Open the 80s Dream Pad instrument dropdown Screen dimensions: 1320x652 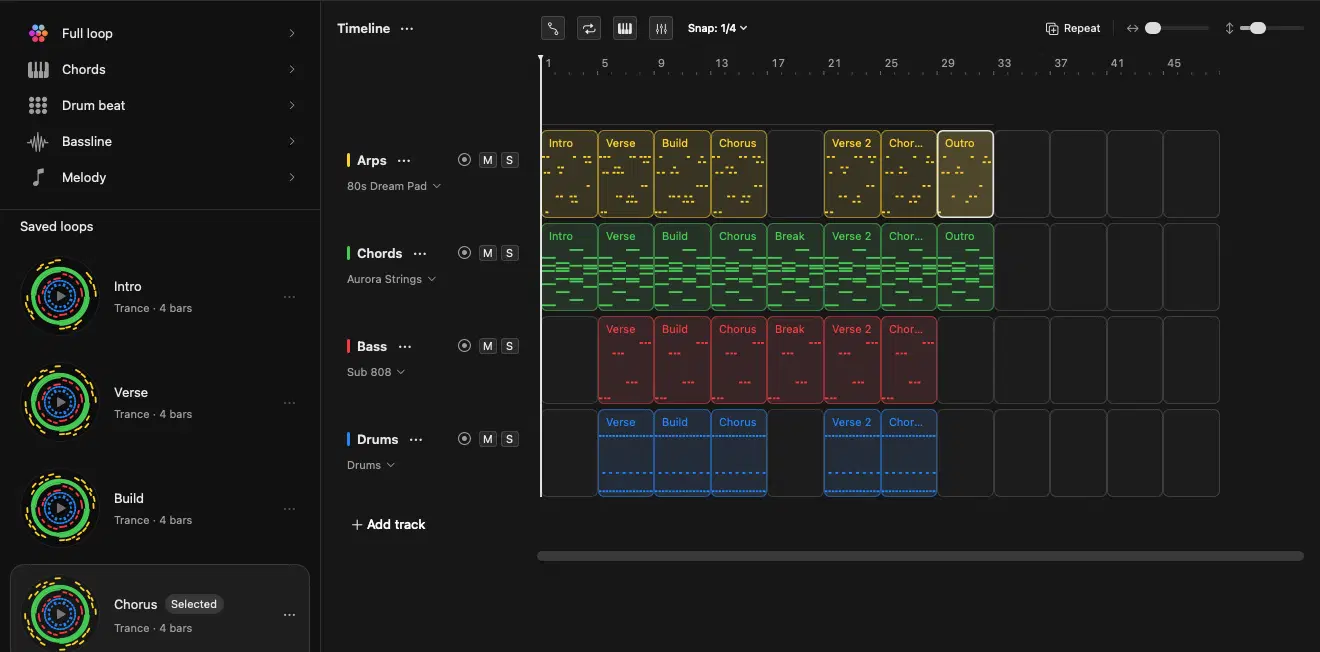(393, 186)
